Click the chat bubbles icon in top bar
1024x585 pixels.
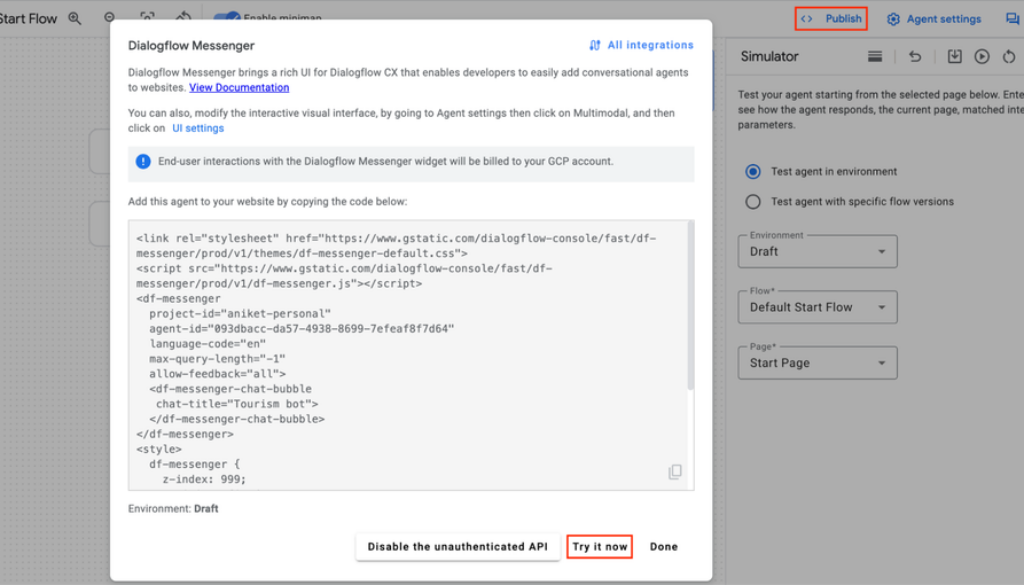(1012, 19)
